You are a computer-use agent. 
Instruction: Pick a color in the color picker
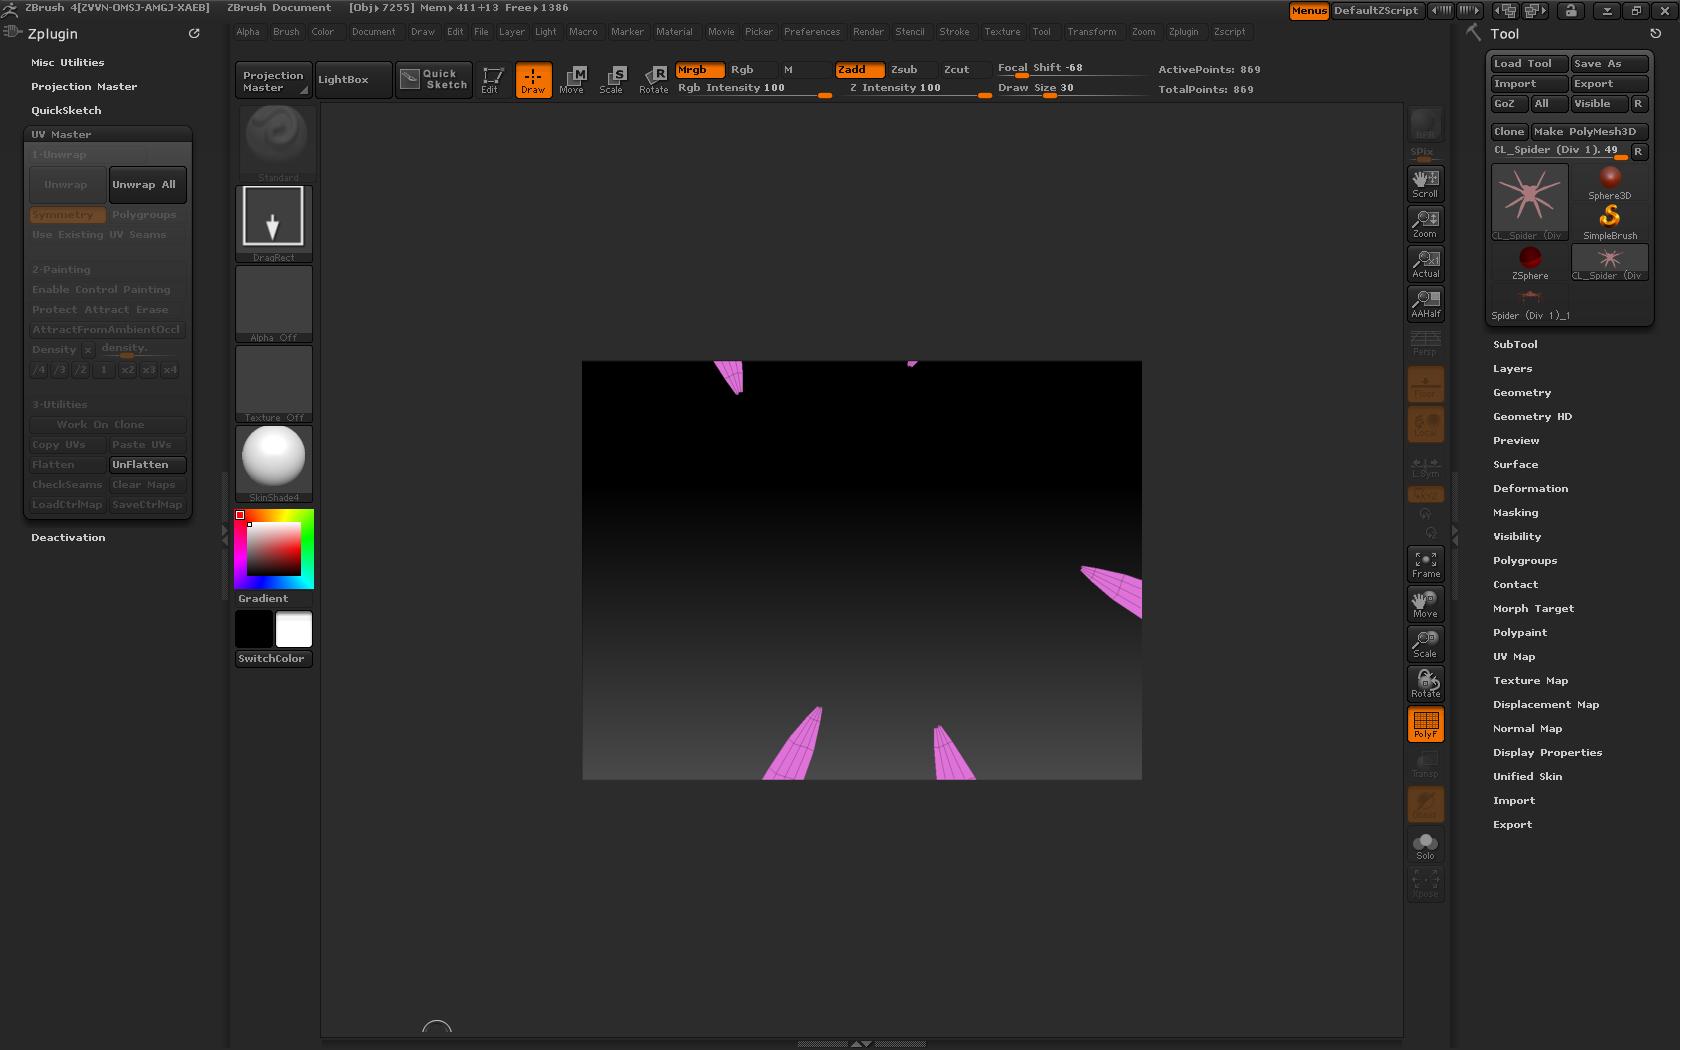coord(274,549)
